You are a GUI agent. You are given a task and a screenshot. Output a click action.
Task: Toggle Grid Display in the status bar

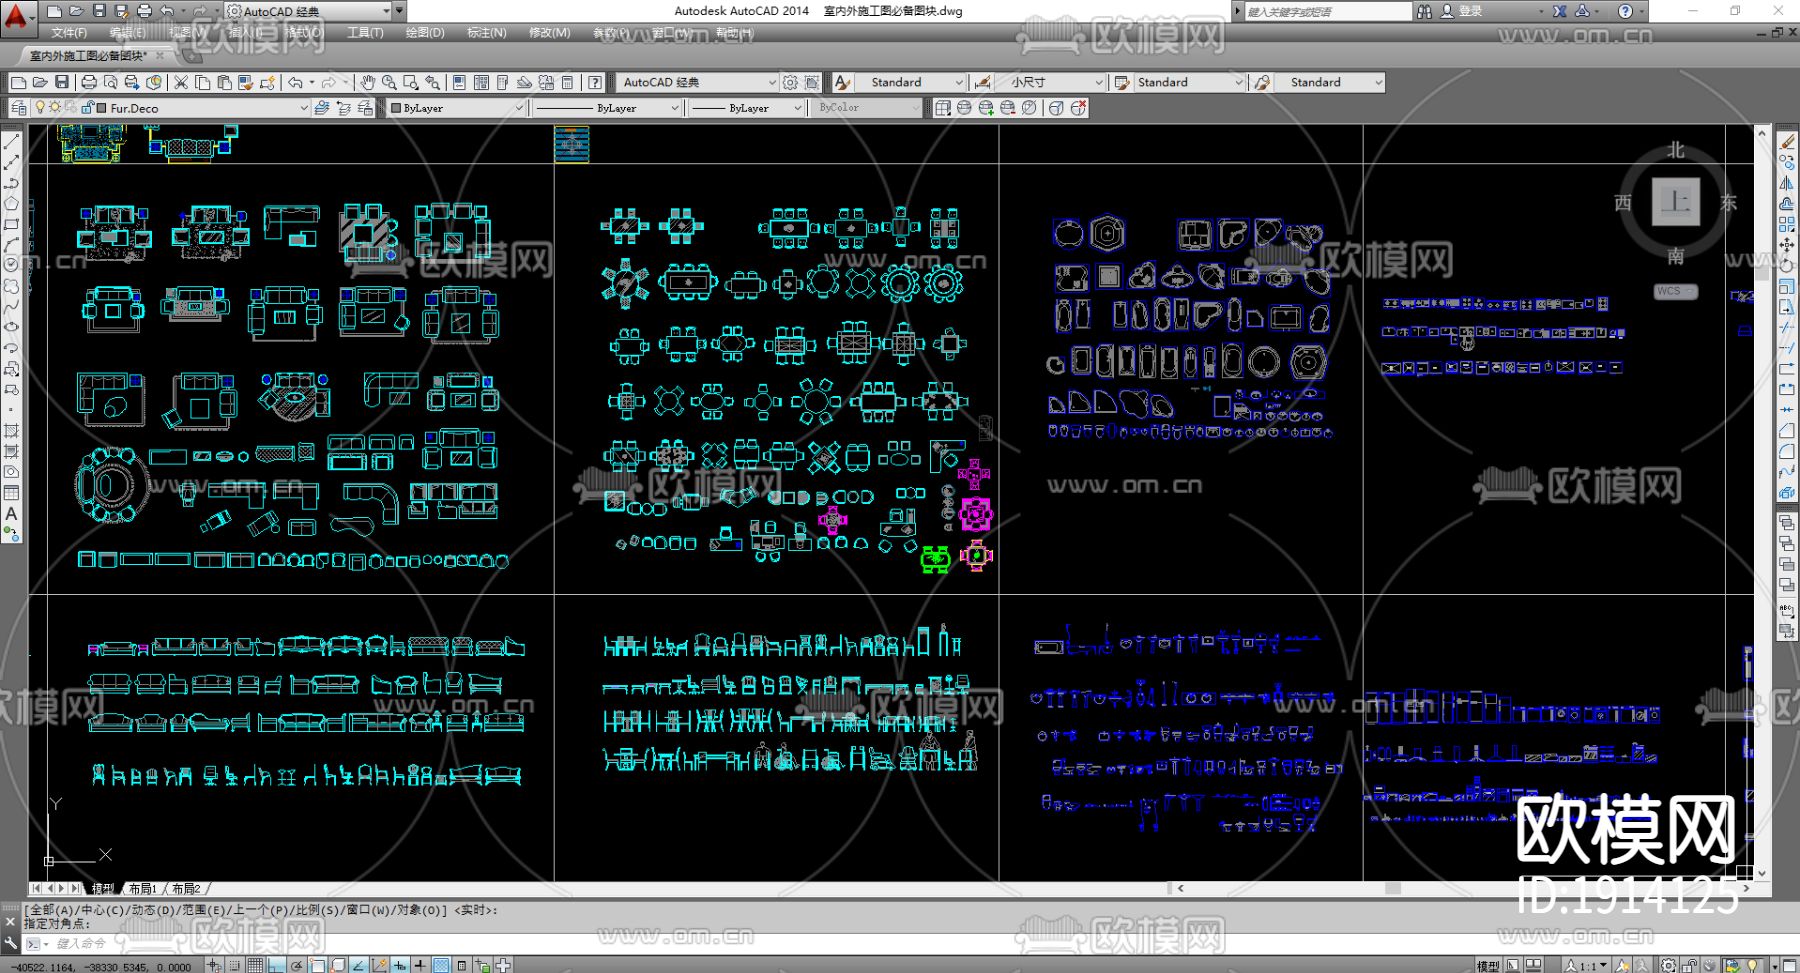click(x=255, y=965)
